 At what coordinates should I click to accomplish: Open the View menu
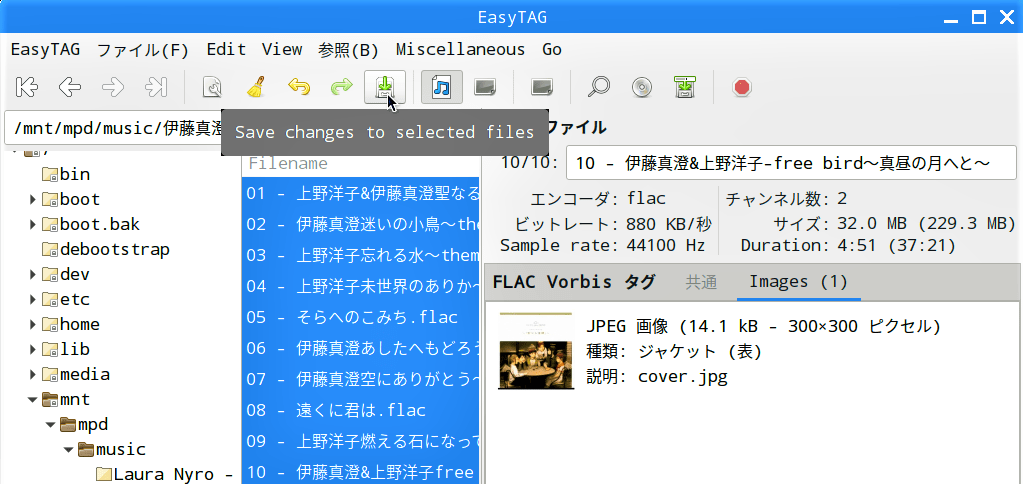click(282, 50)
